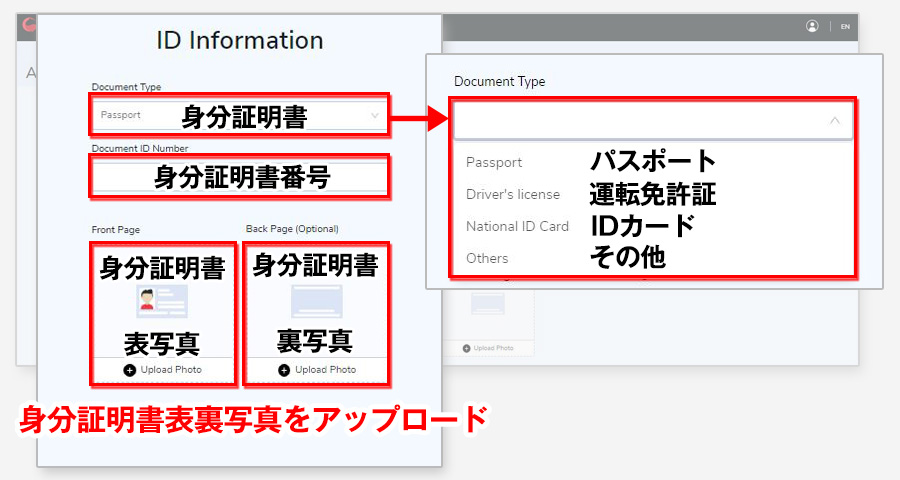Viewport: 900px width, 480px height.
Task: Click the ID card illustration under Front Page
Action: 161,301
